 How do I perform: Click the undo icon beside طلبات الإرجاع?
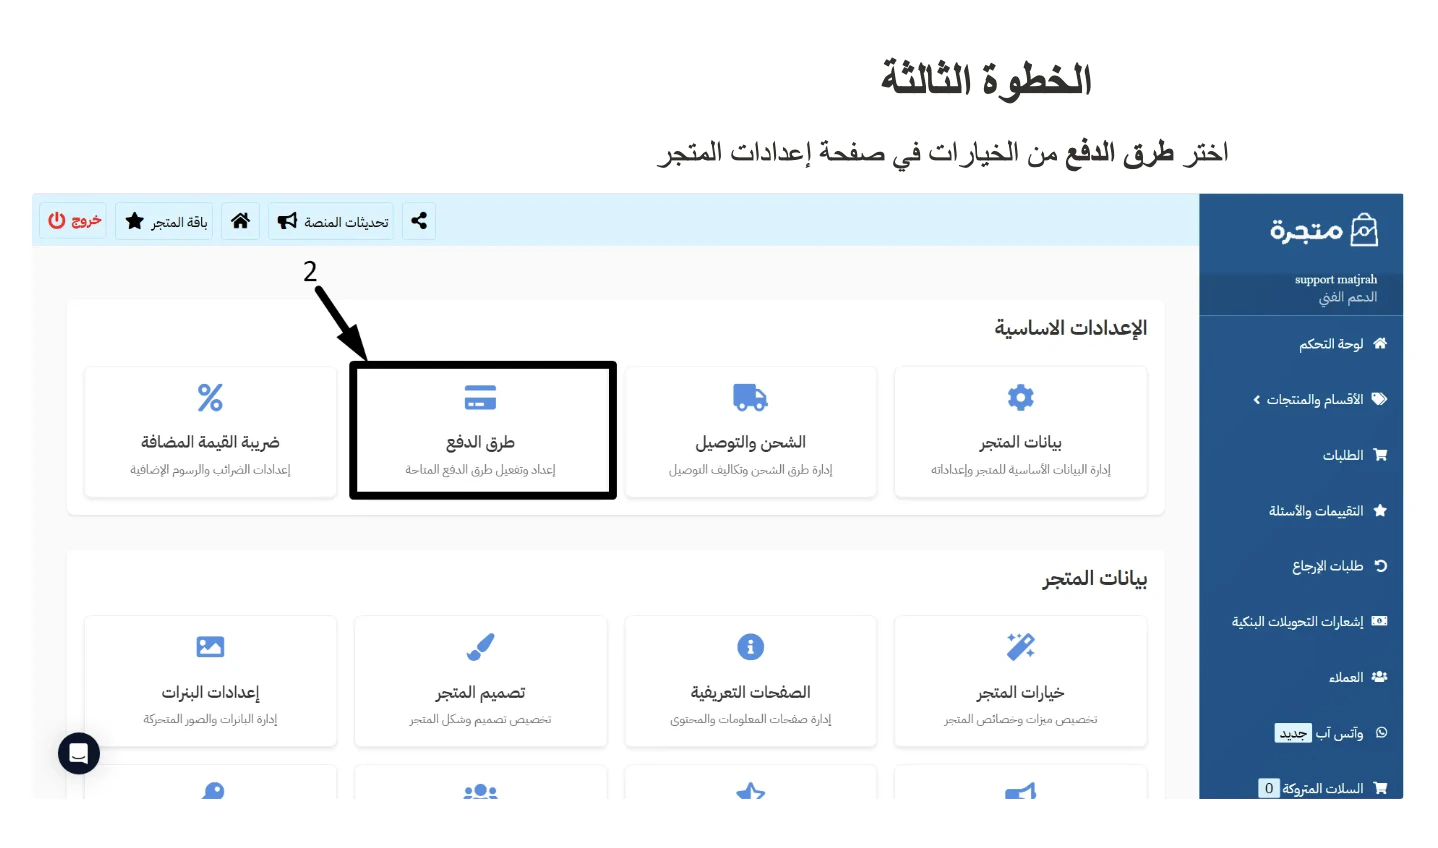(1381, 566)
